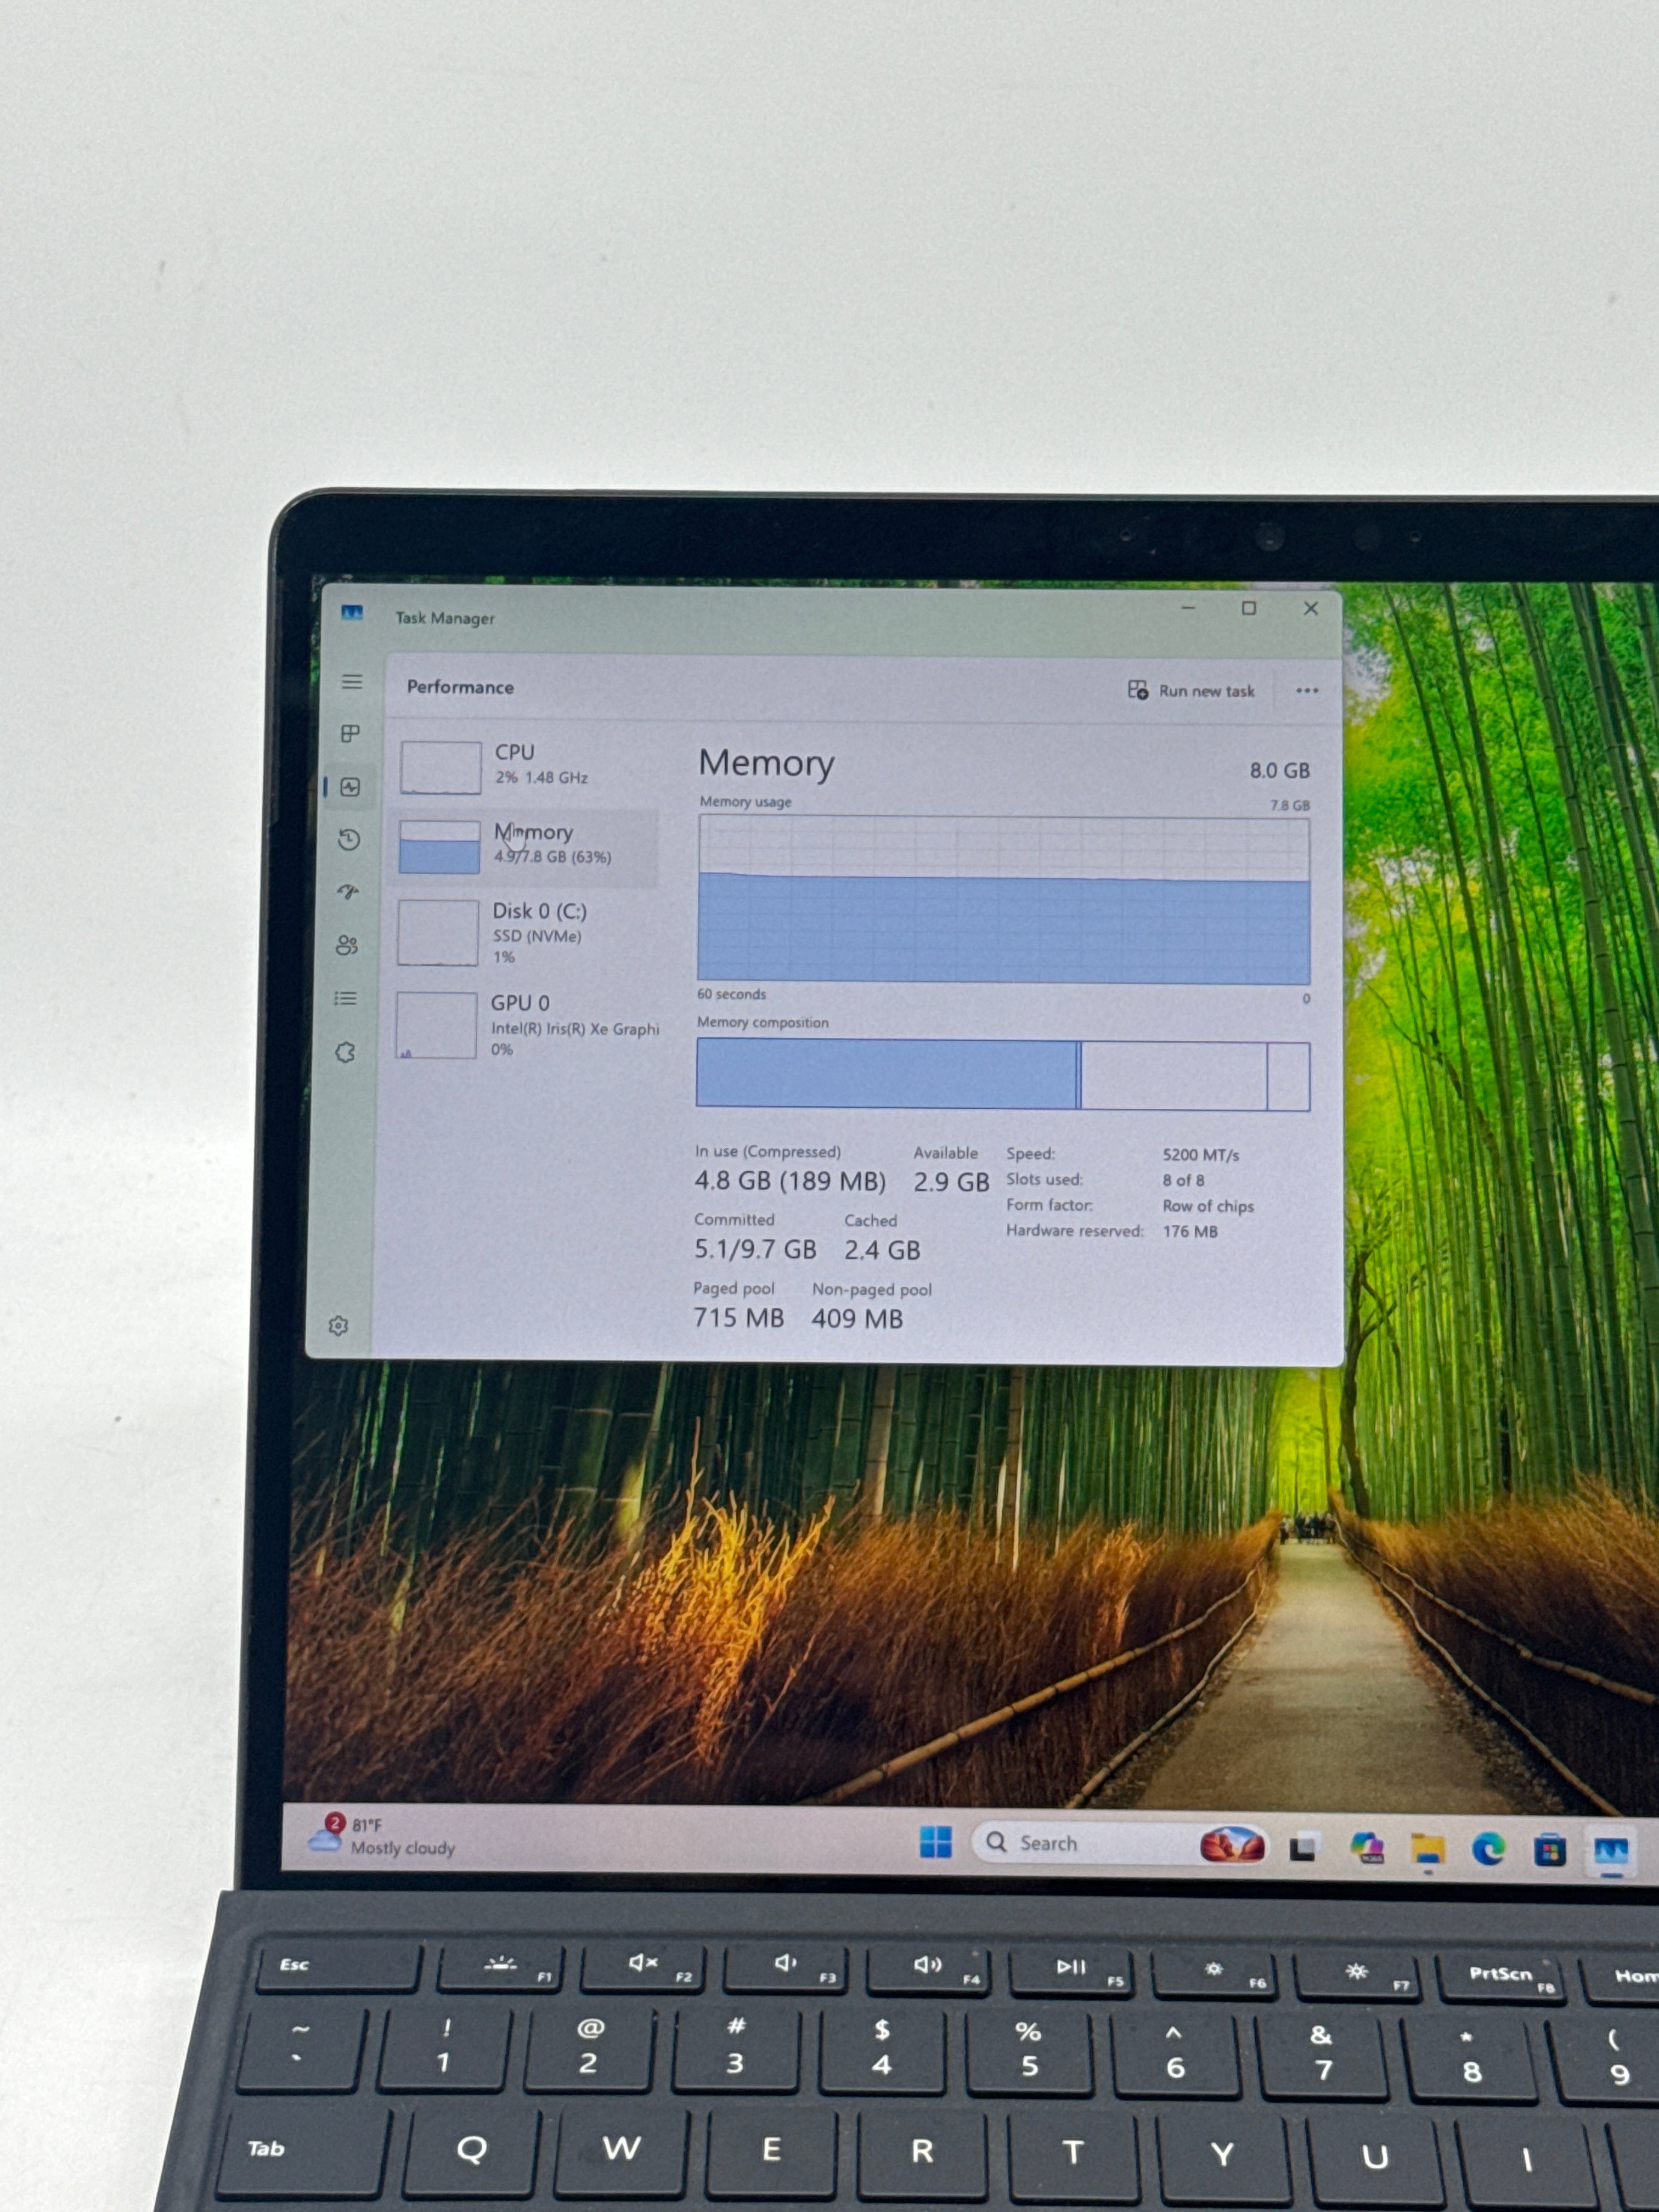Open the Windows Start menu

935,1841
